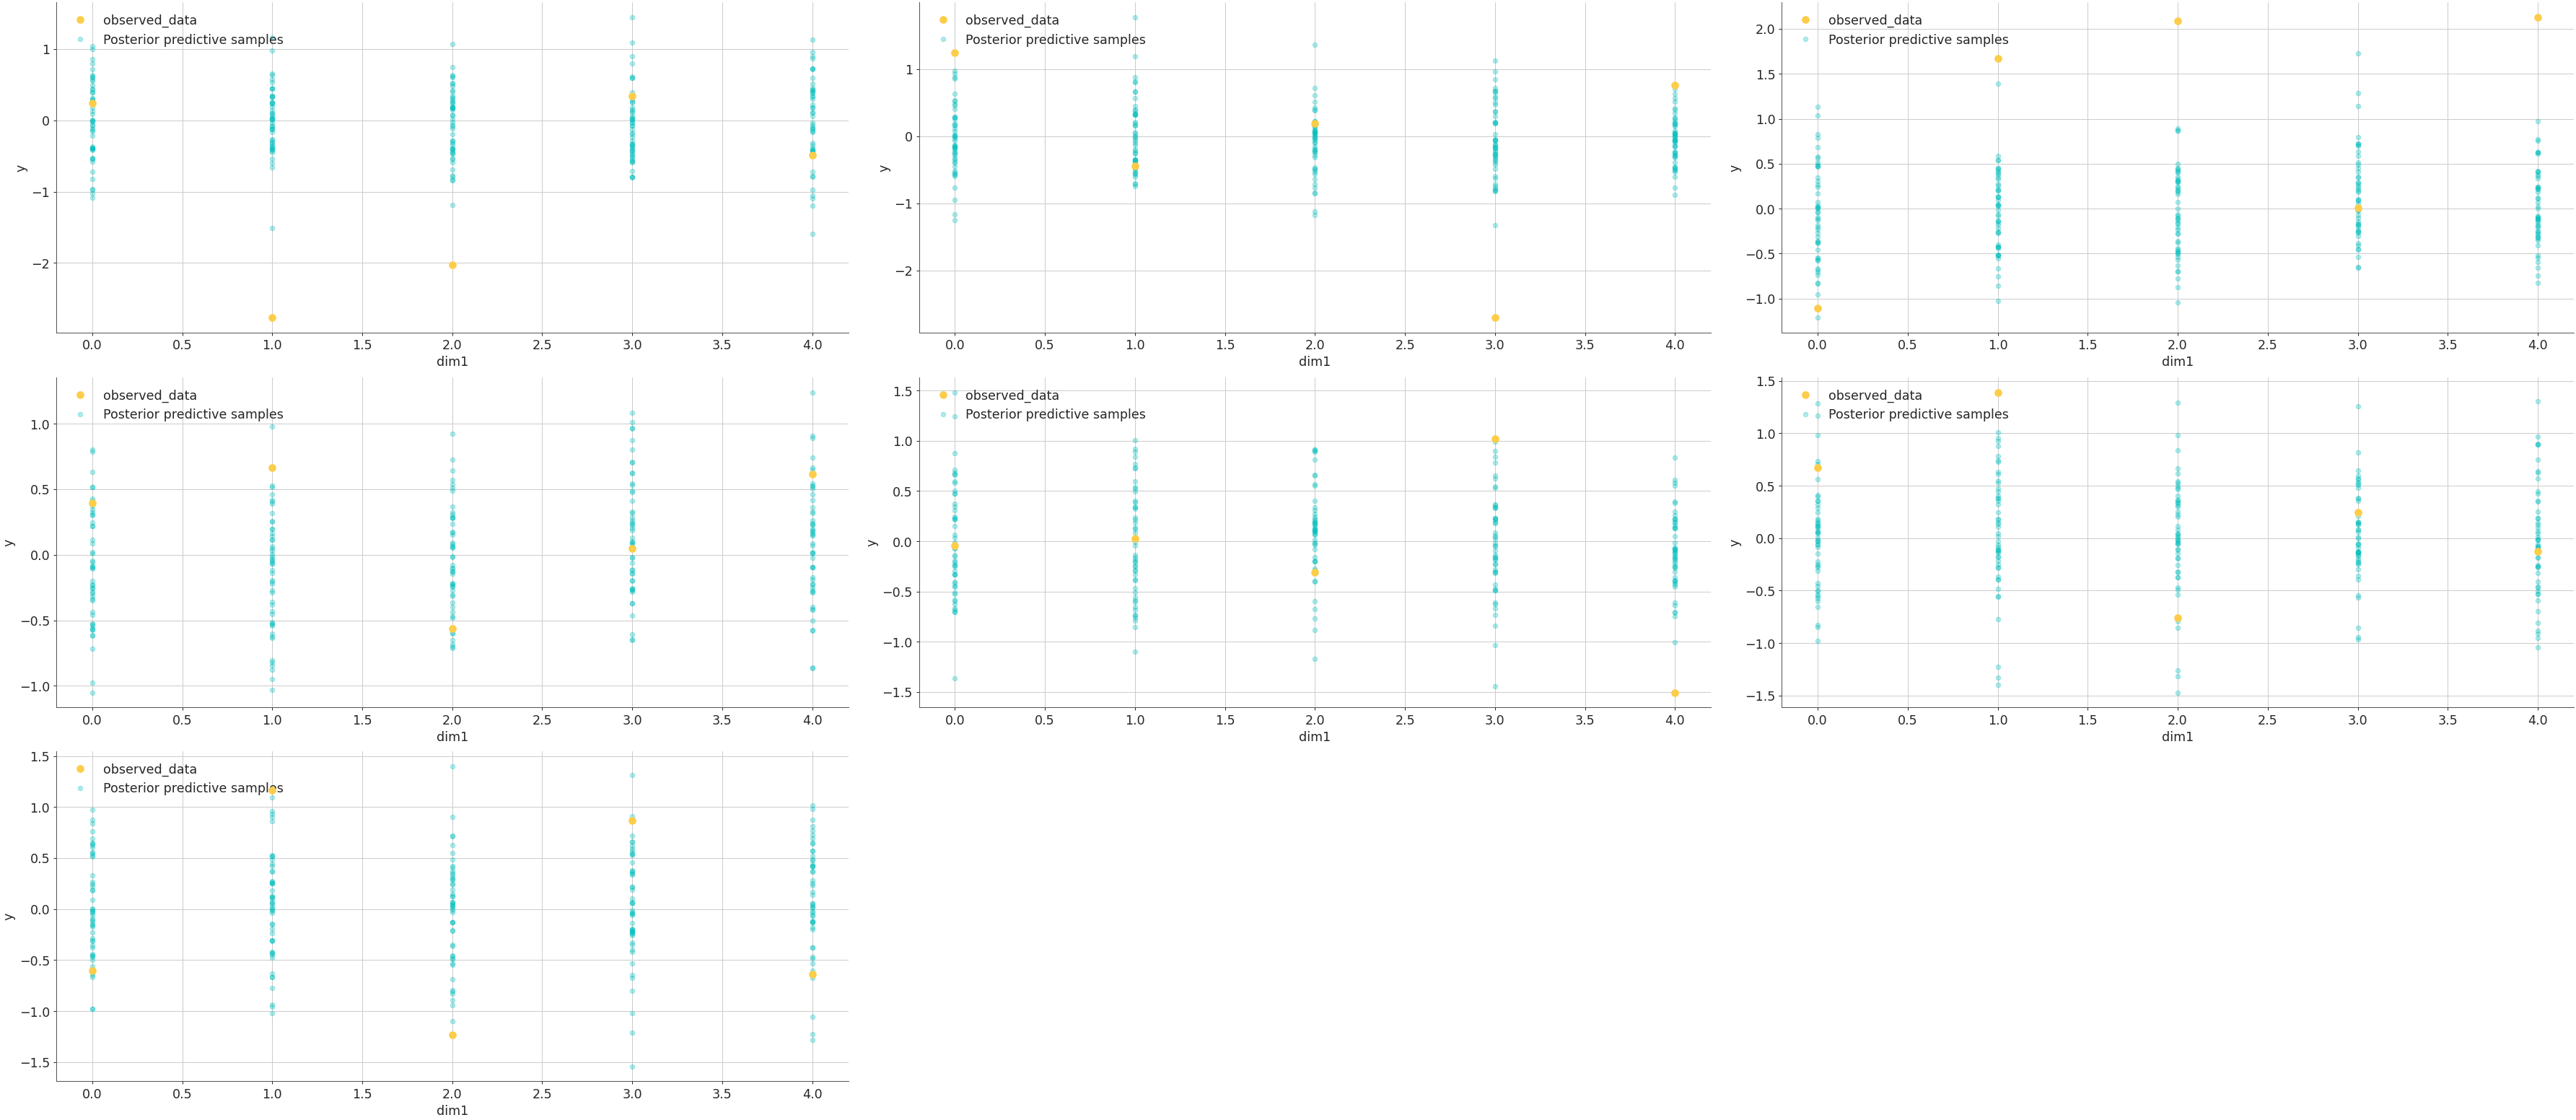Viewport: 2576px width, 1120px height.
Task: Click the orange legend marker in middle-right plot
Action: (x=1806, y=395)
